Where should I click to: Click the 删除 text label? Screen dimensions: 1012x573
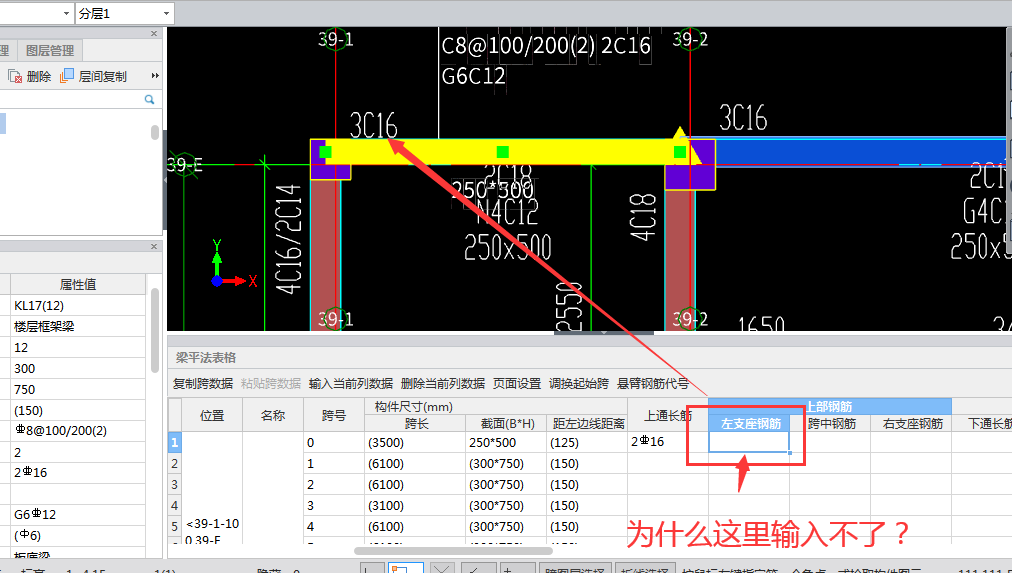point(39,77)
